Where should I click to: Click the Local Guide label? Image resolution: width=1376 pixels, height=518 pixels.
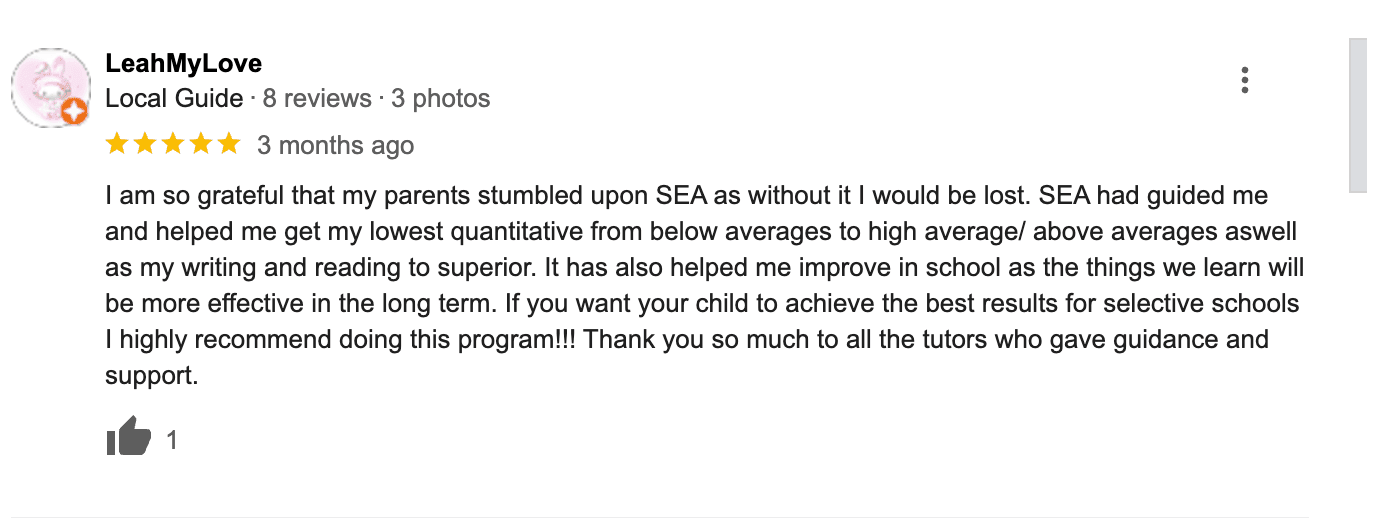tap(174, 98)
